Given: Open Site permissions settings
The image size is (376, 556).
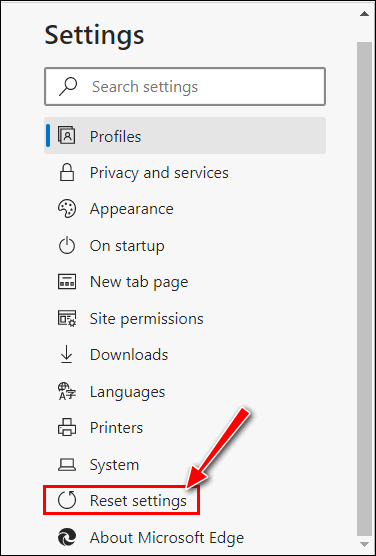Looking at the screenshot, I should coord(185,318).
